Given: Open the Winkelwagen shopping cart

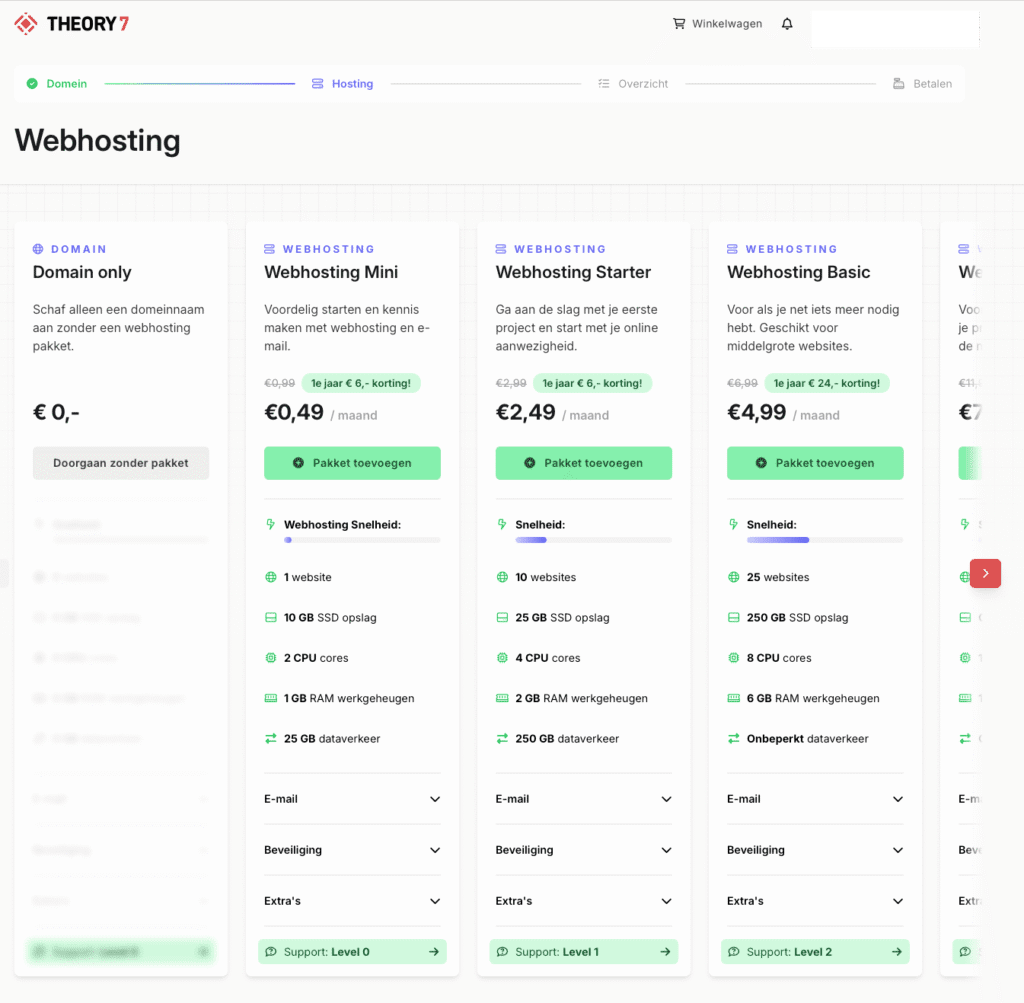Looking at the screenshot, I should (717, 24).
